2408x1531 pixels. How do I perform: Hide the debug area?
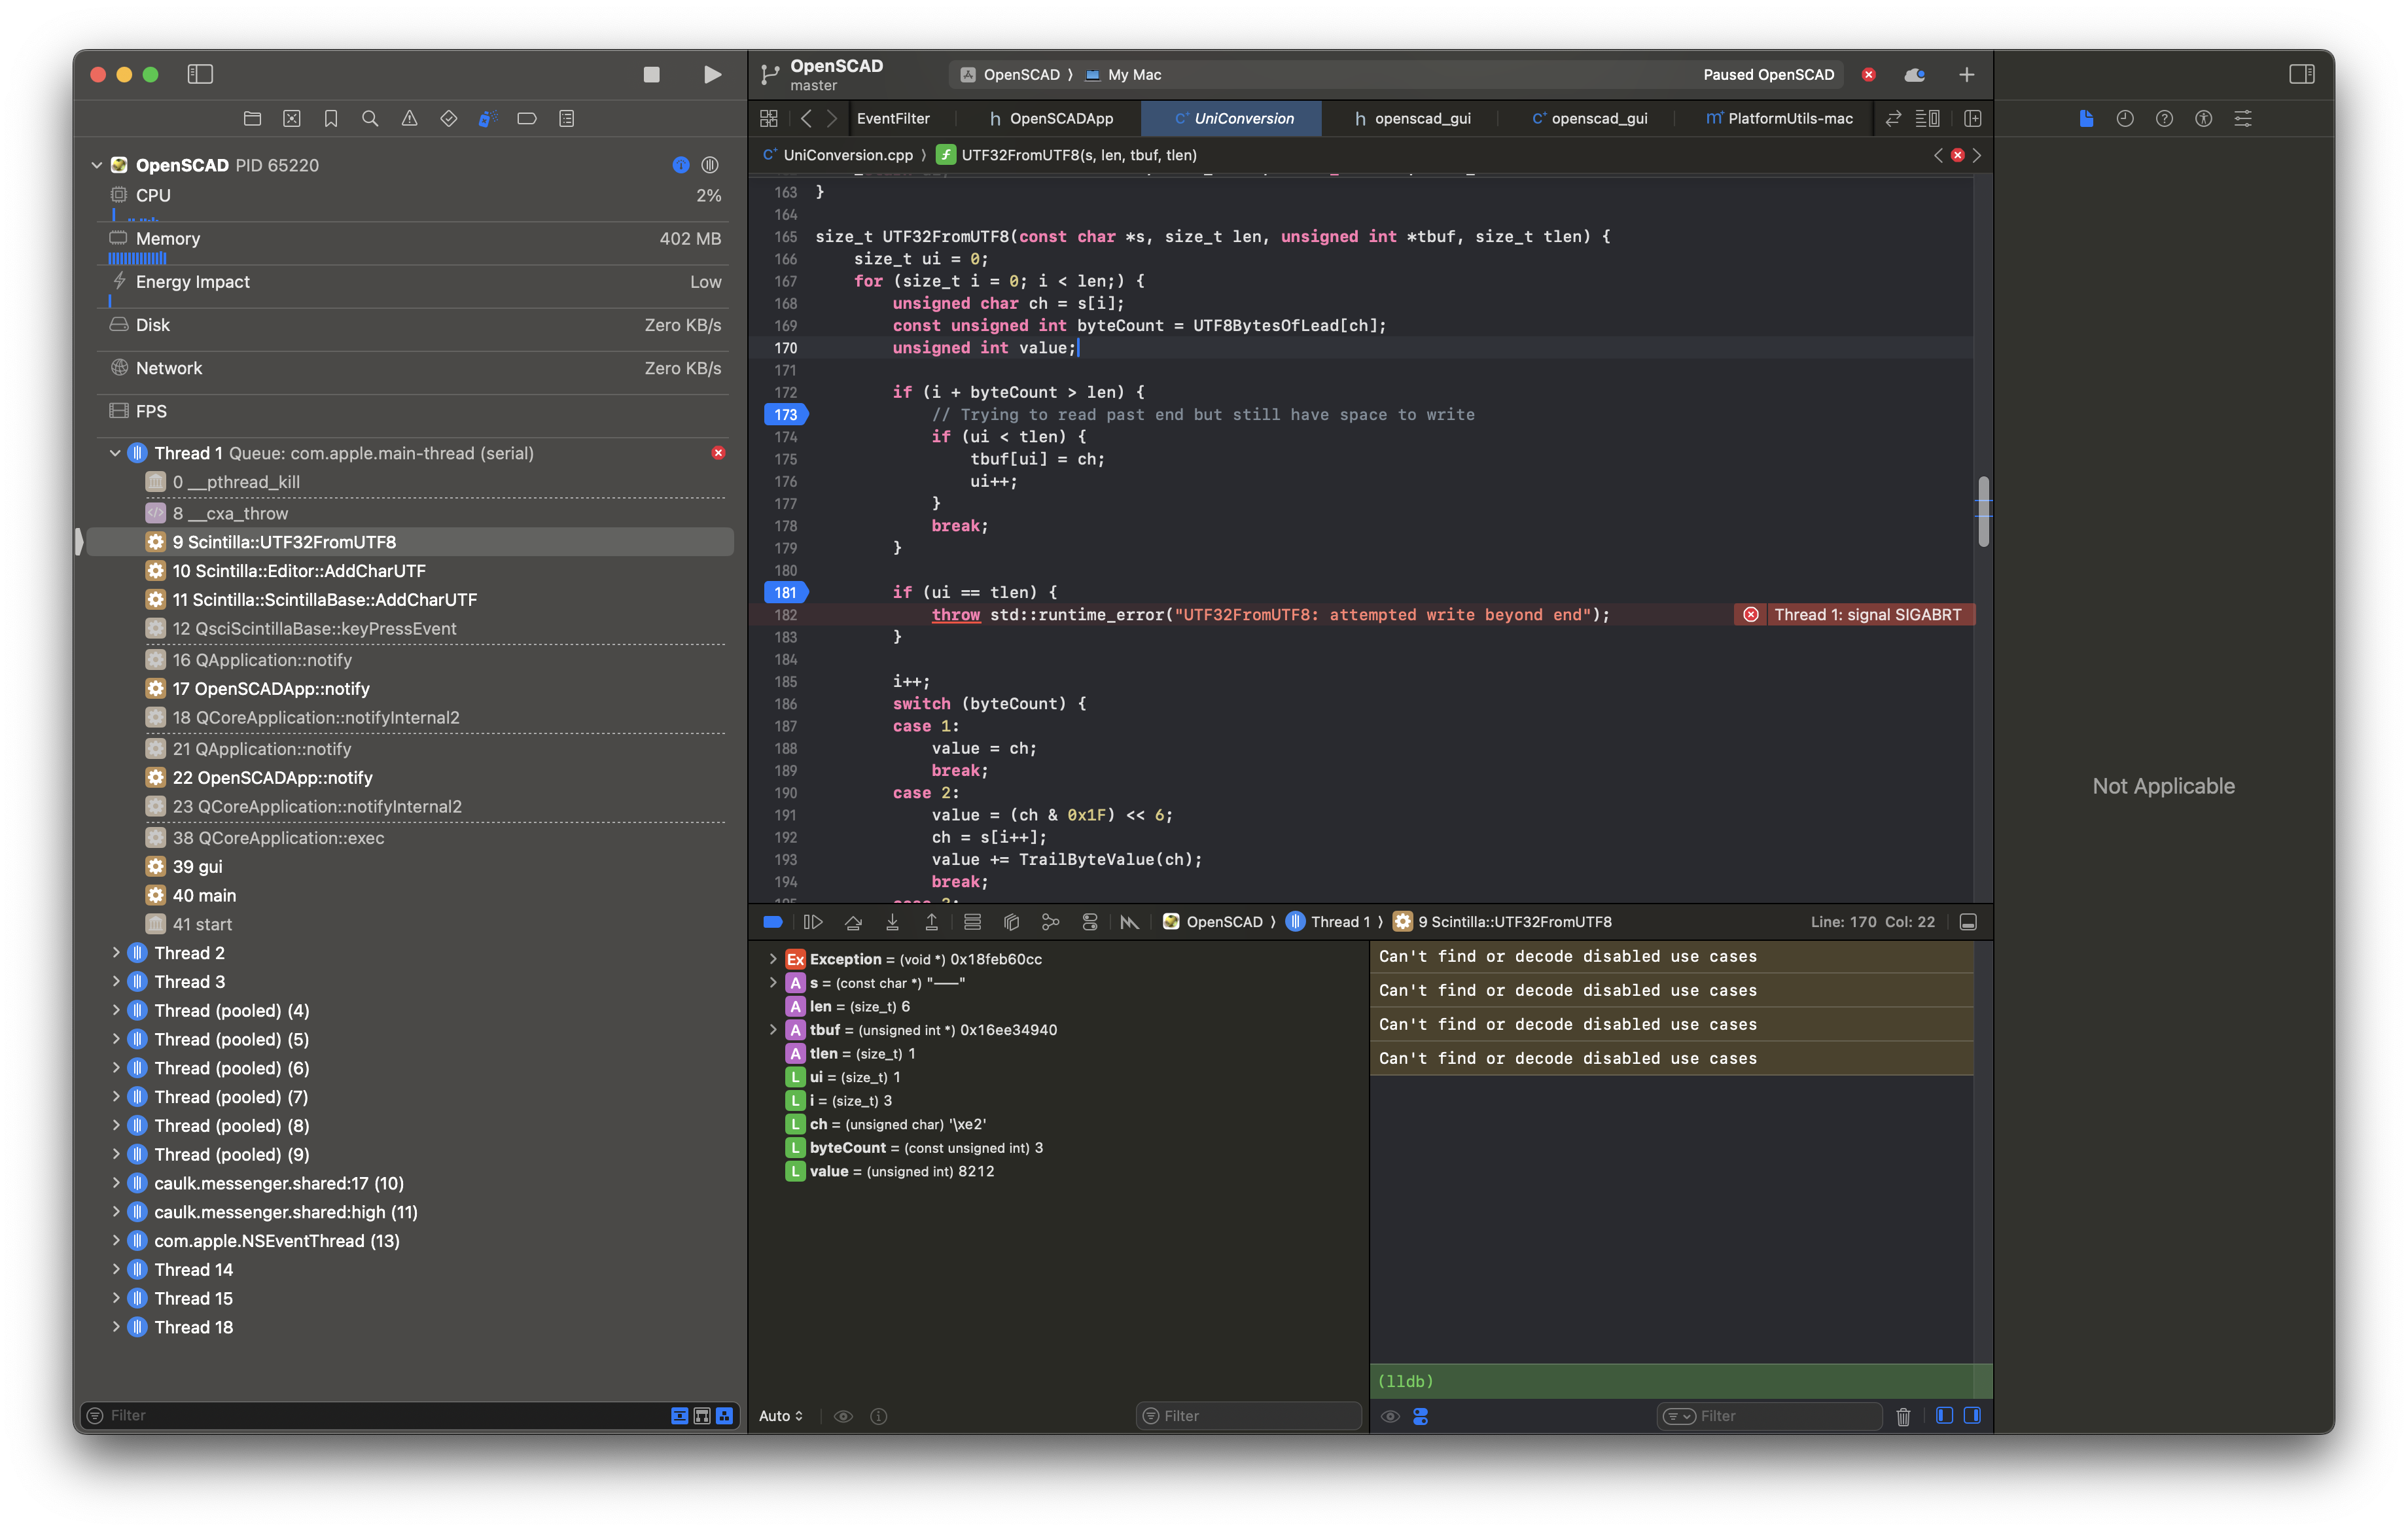[1968, 922]
